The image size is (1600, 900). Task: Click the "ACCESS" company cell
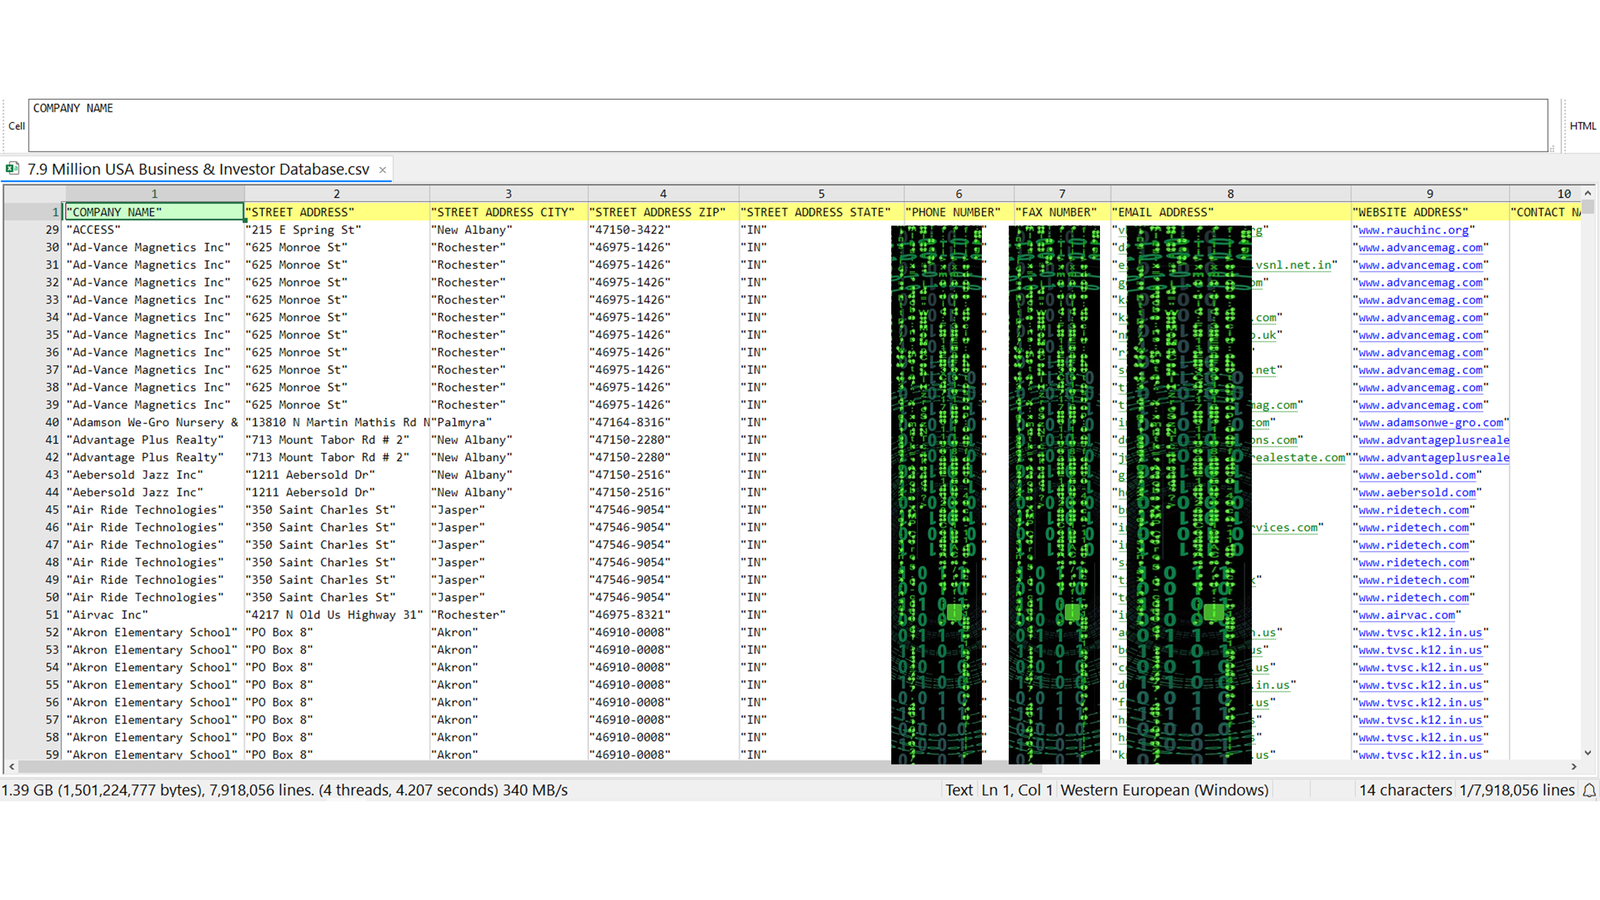(x=154, y=230)
